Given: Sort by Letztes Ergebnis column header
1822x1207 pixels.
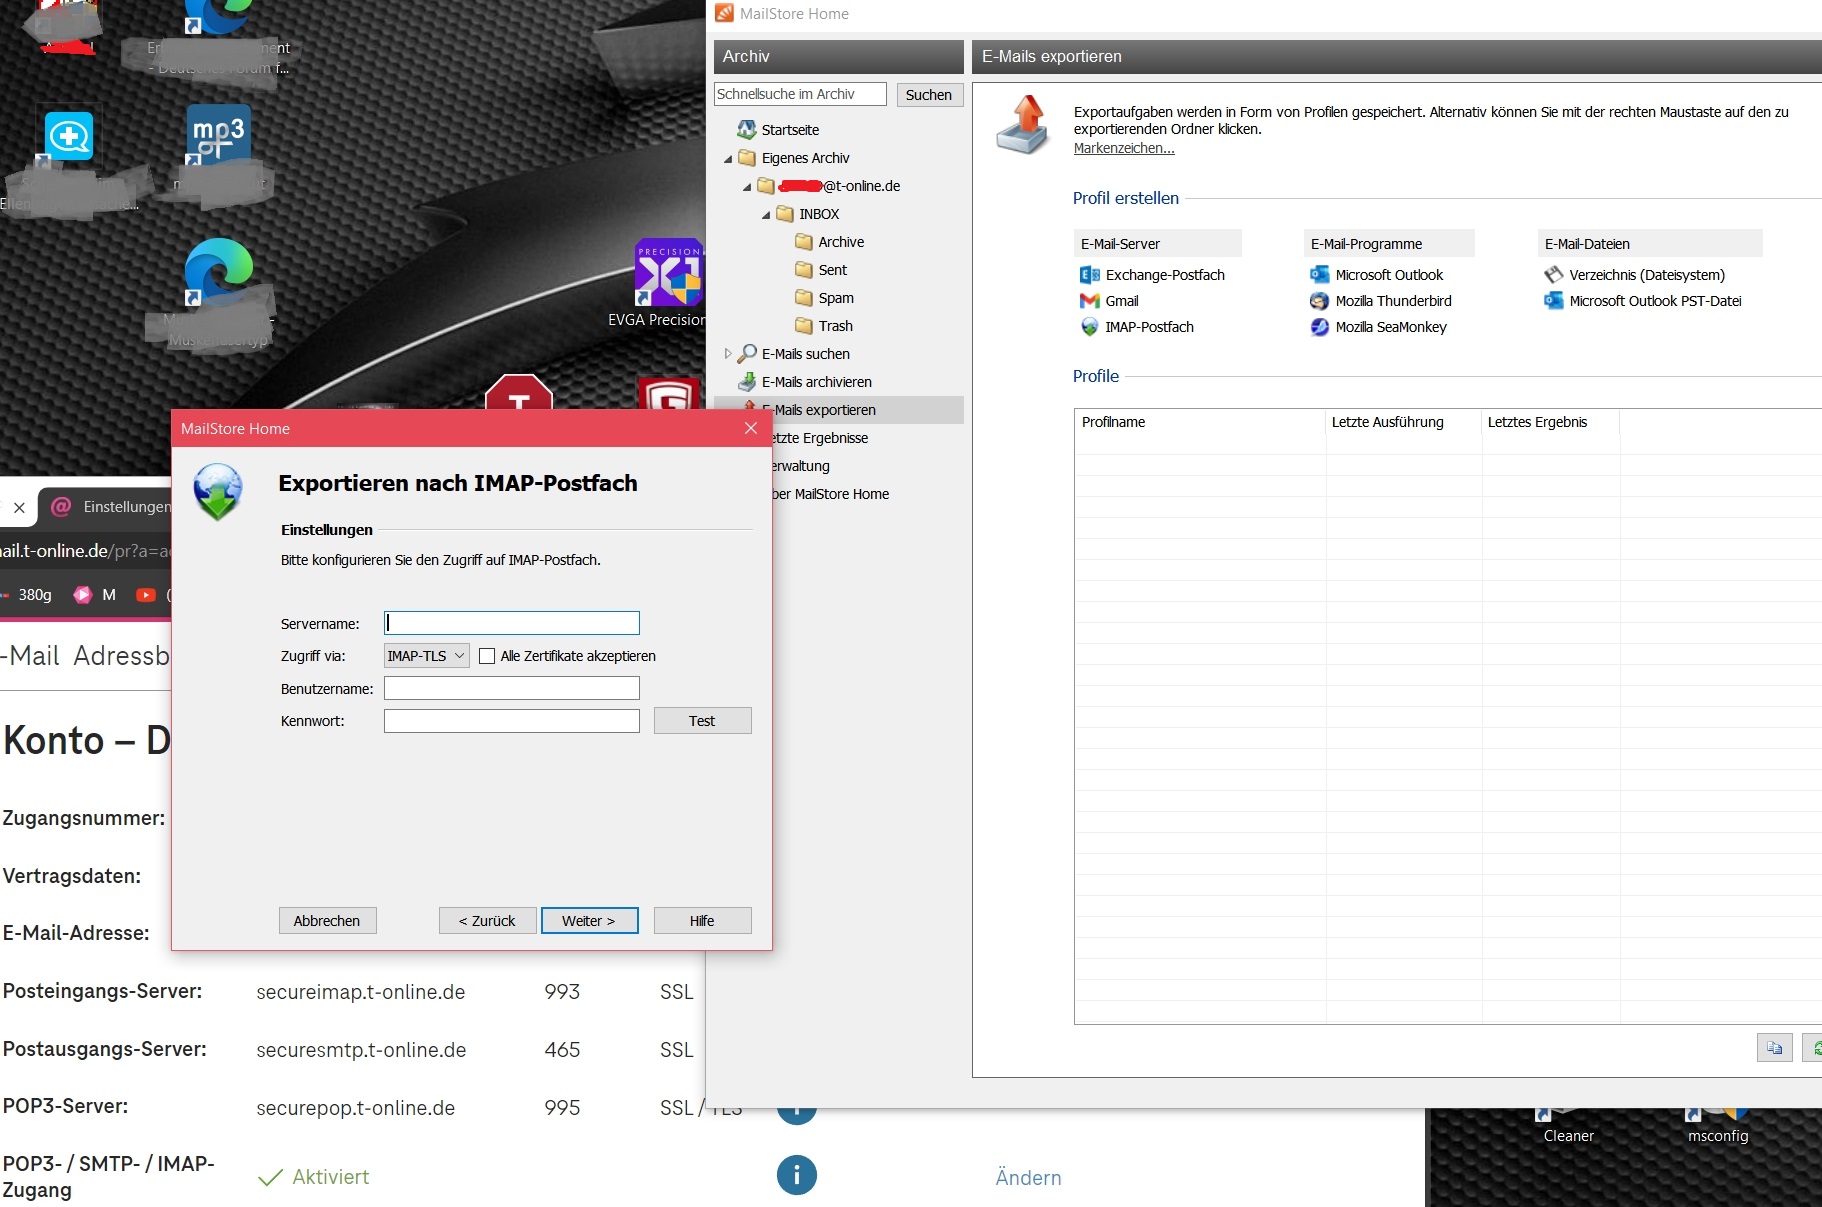Looking at the screenshot, I should click(1550, 422).
